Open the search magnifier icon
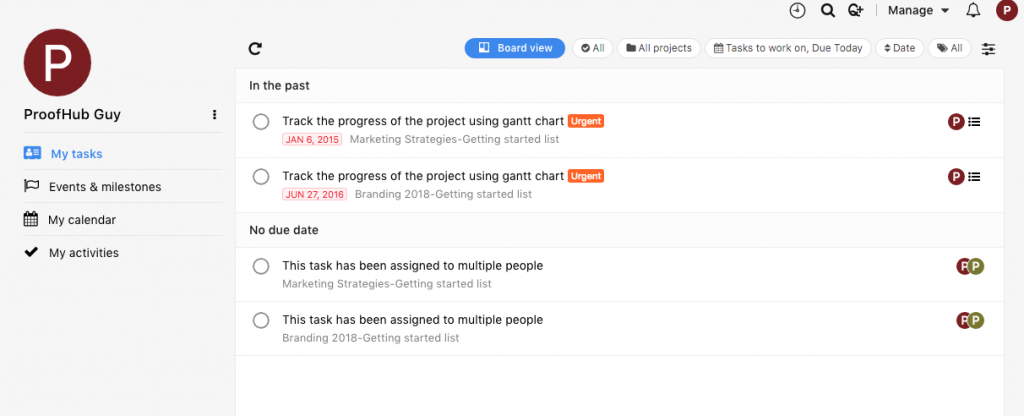The width and height of the screenshot is (1024, 416). click(x=828, y=10)
